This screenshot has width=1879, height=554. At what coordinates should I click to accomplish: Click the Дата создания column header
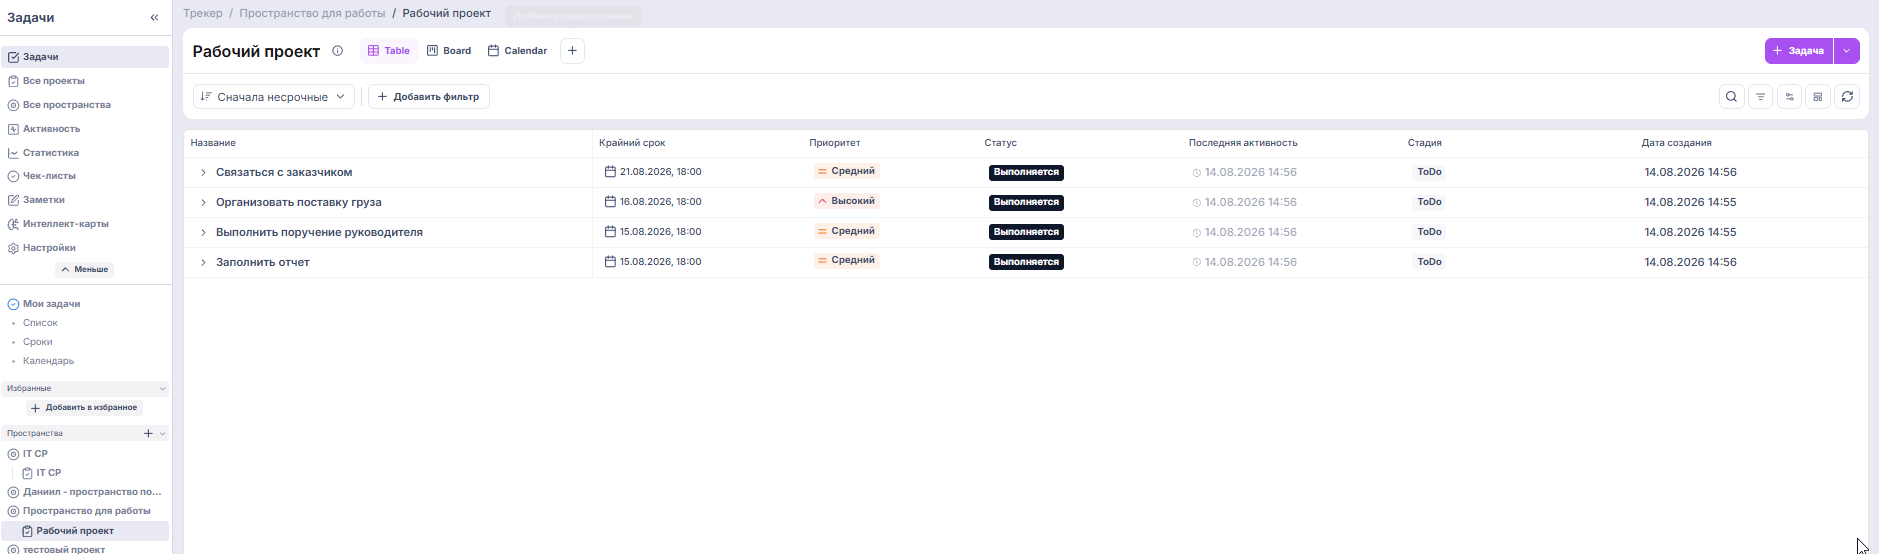[1676, 143]
